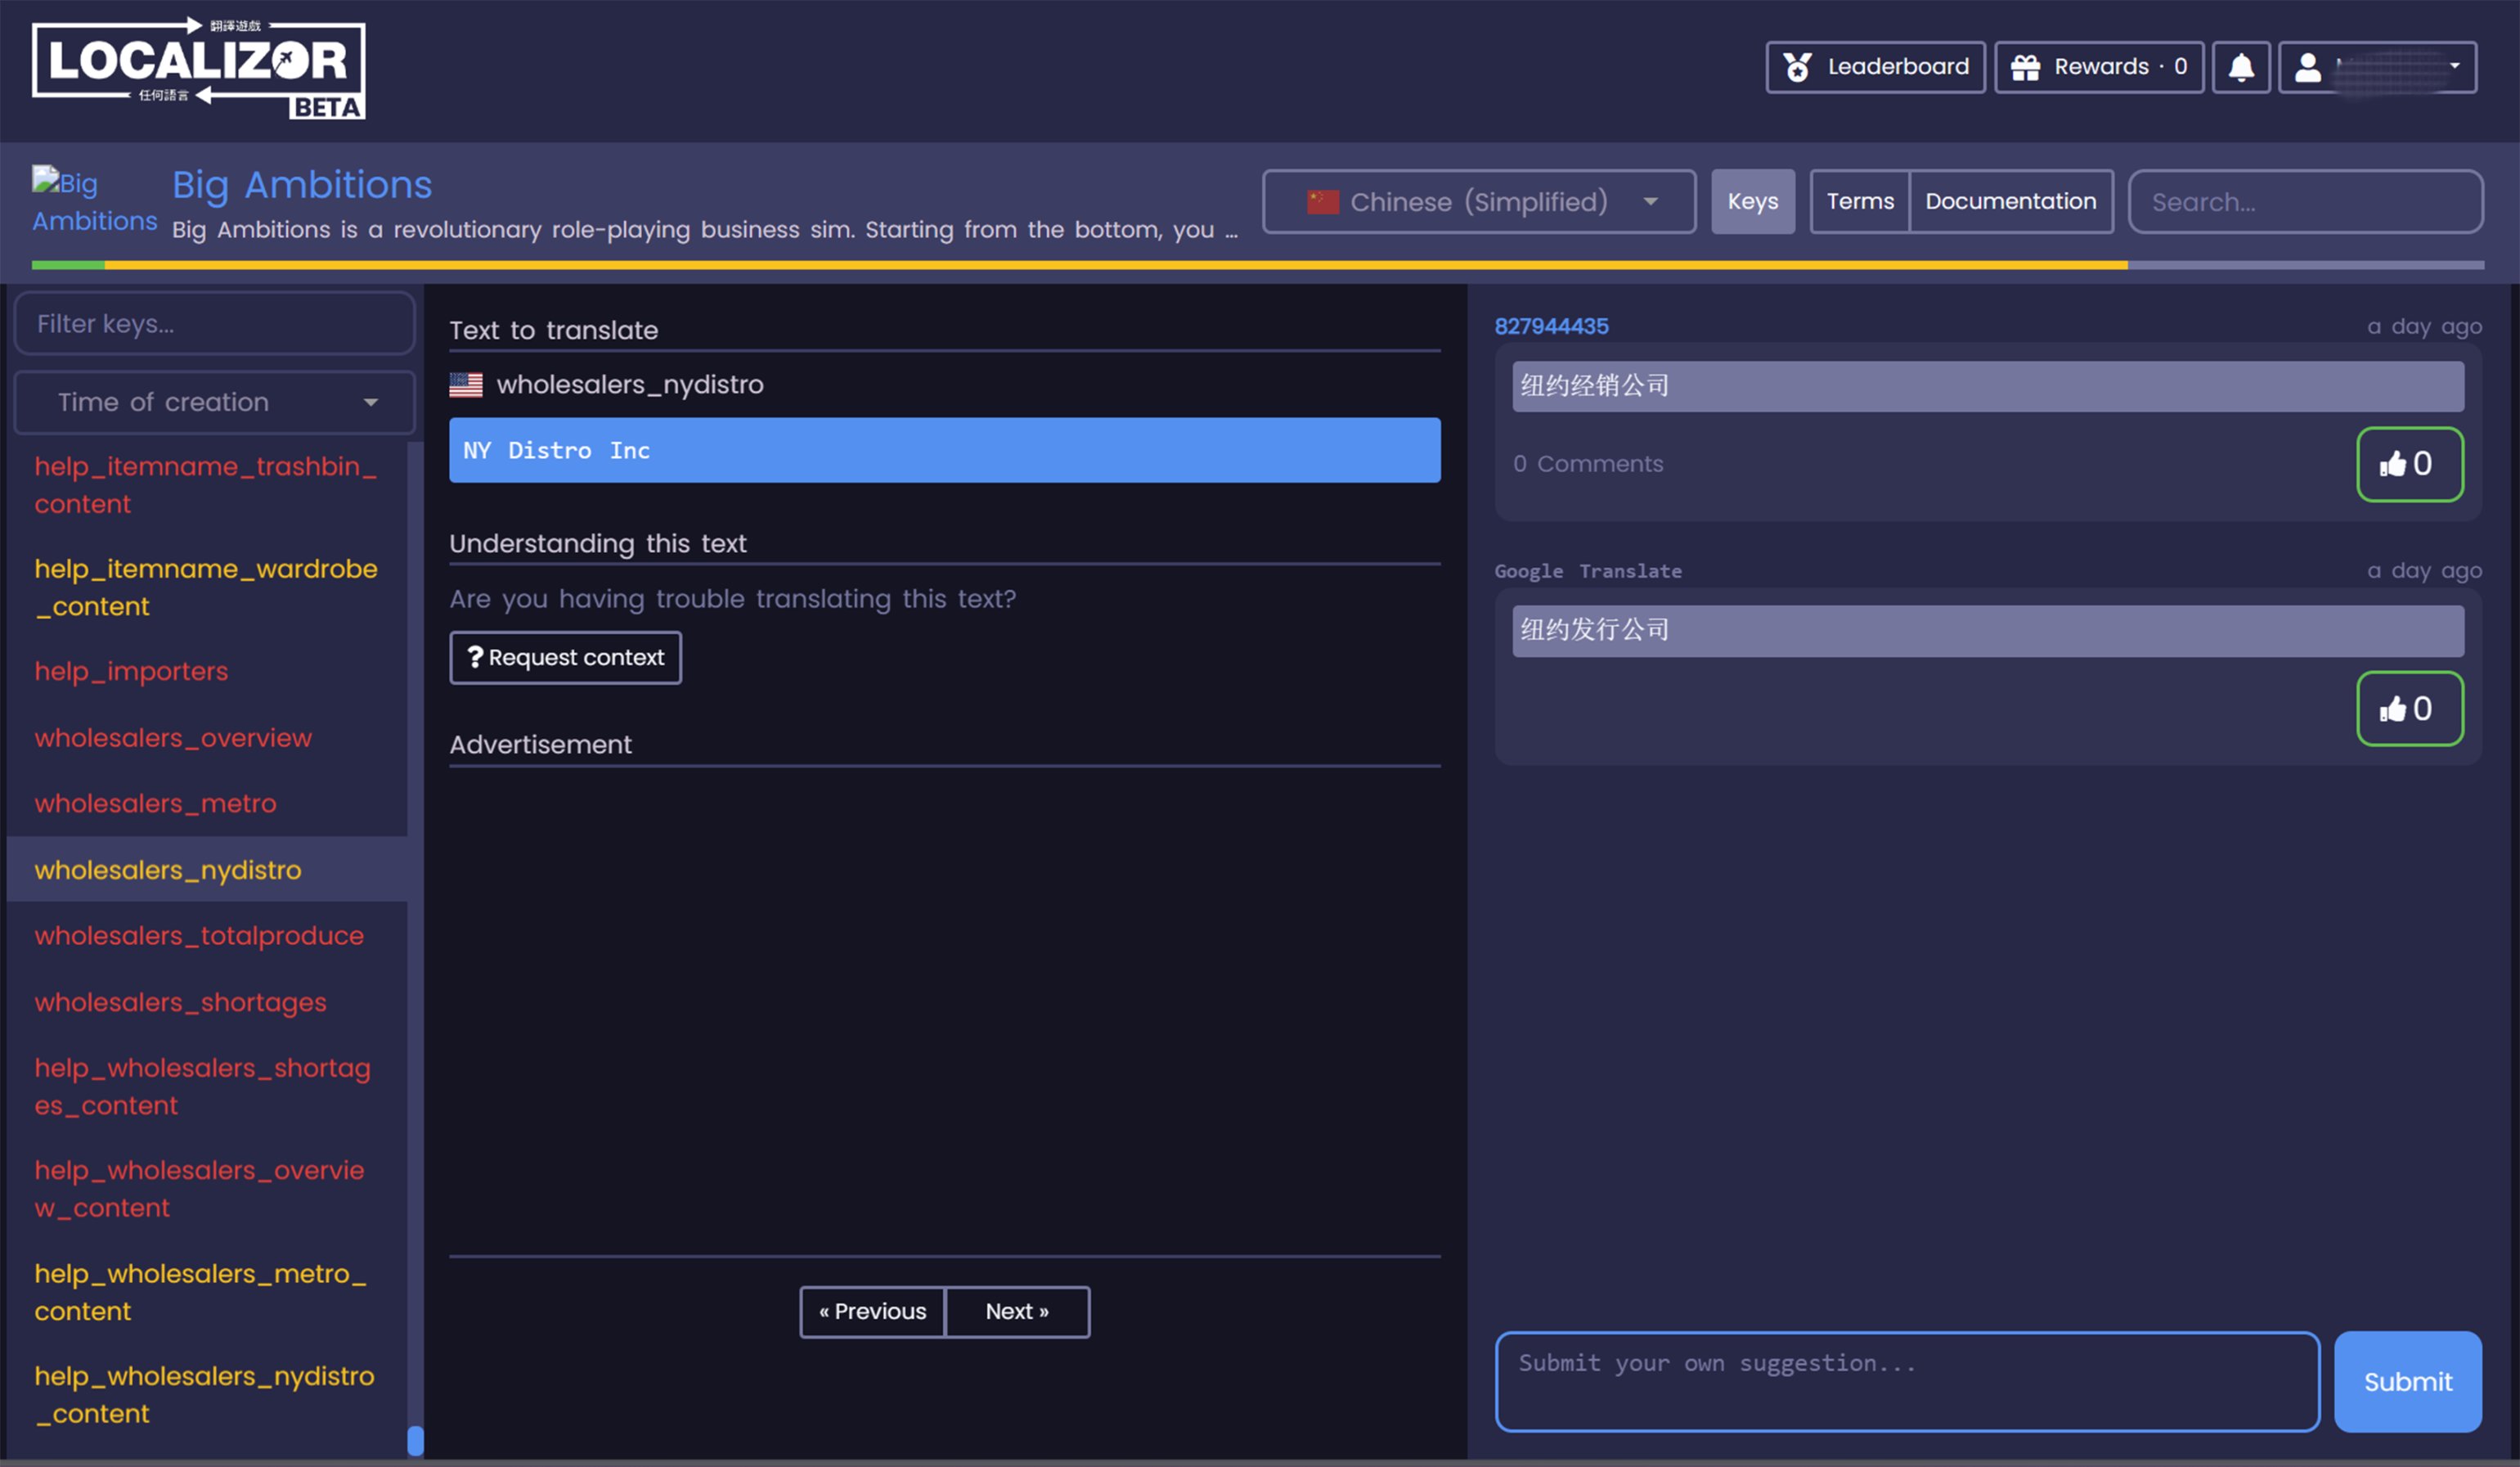Viewport: 2520px width, 1467px height.
Task: Click the key list scrollbar handle
Action: coord(415,1440)
